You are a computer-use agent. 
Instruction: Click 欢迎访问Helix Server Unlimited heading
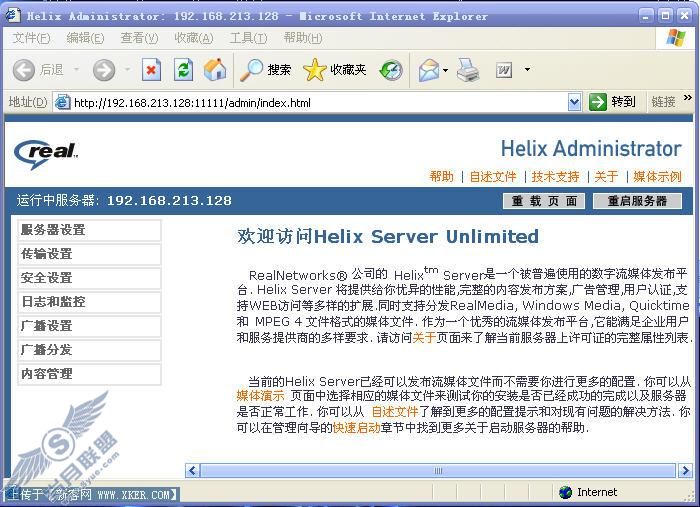(x=388, y=236)
